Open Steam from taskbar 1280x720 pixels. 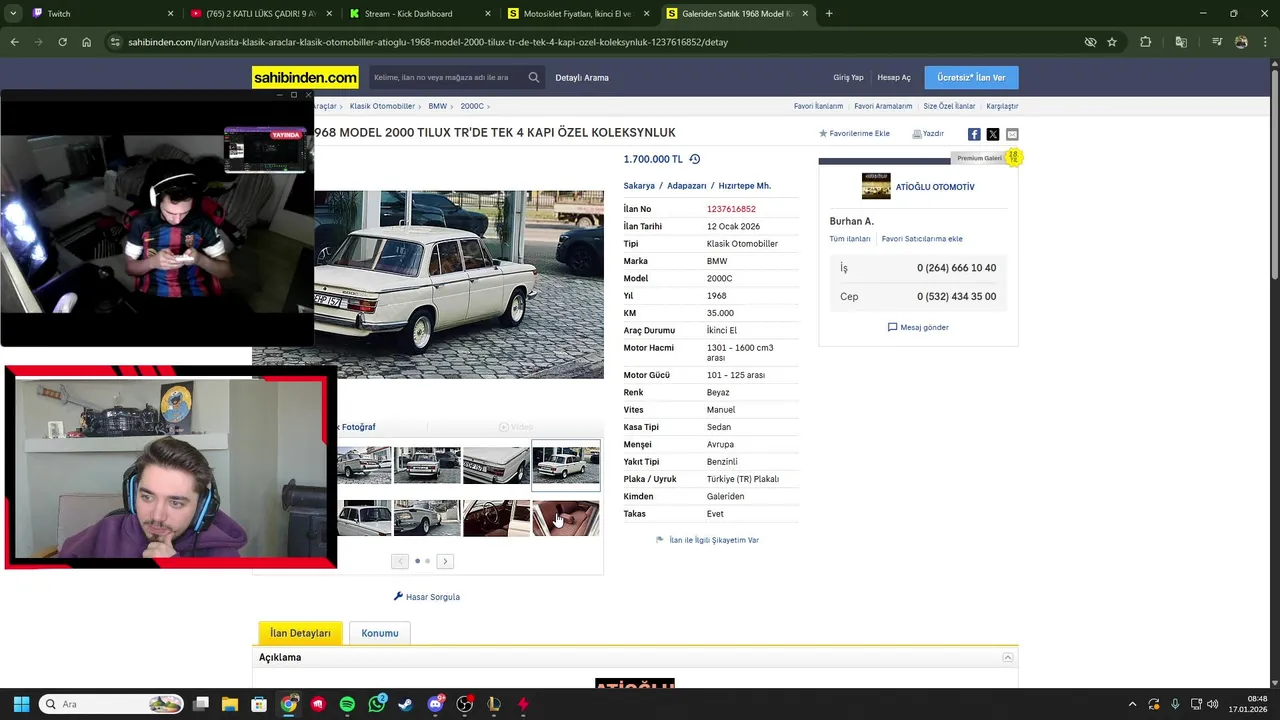[x=406, y=704]
